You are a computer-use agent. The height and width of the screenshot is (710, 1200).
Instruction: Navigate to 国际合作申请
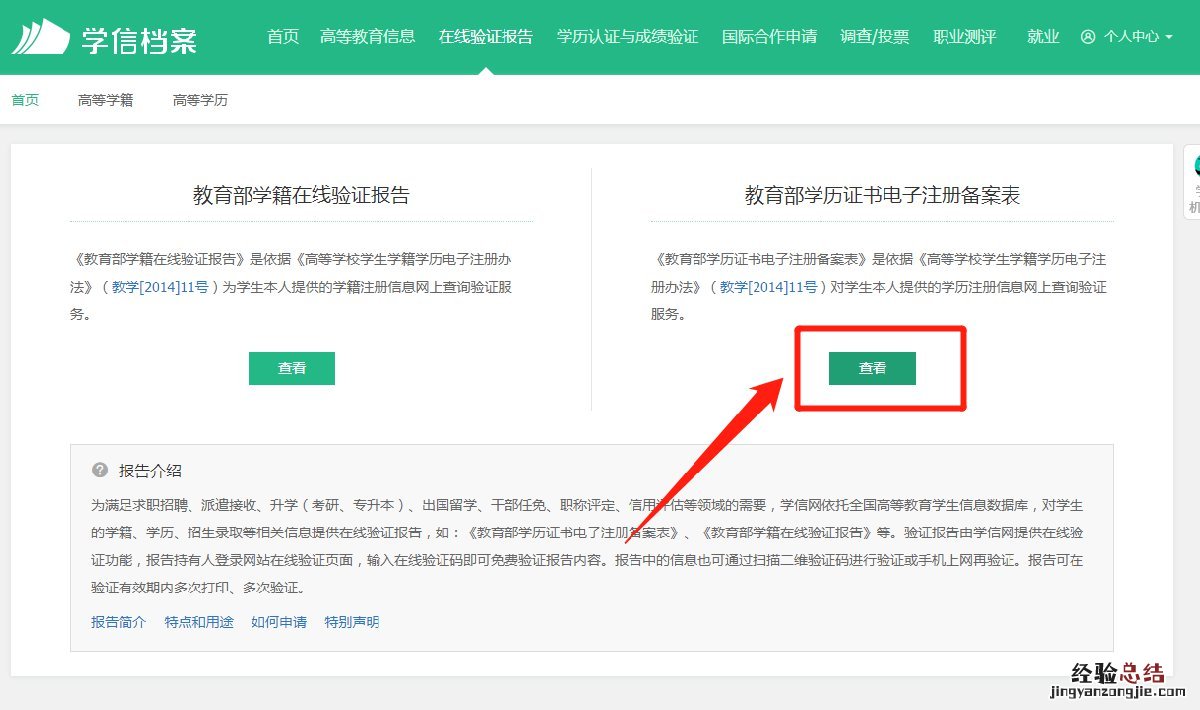(769, 37)
